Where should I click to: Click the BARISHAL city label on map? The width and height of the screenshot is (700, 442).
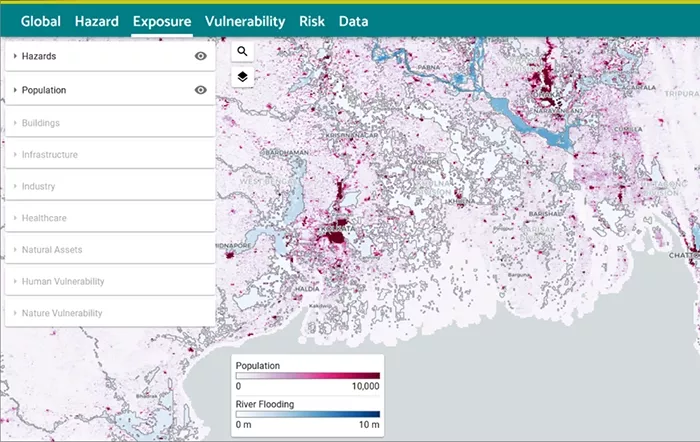545,214
